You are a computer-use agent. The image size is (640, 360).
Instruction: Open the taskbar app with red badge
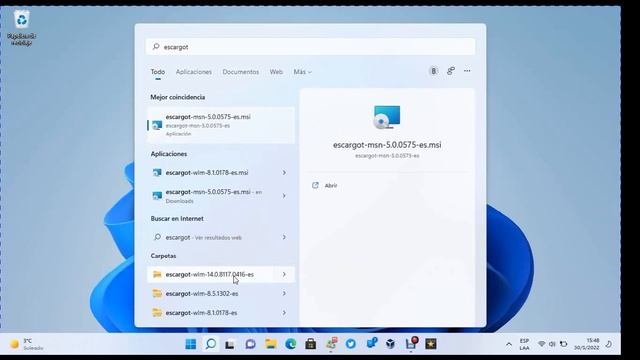pyautogui.click(x=411, y=344)
